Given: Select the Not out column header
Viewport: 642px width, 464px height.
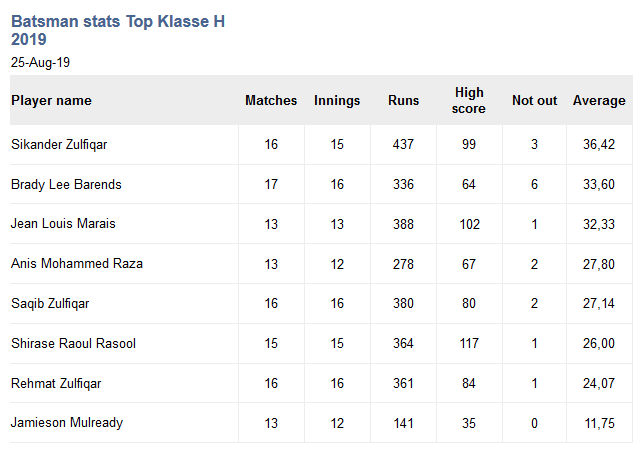Looking at the screenshot, I should click(534, 100).
